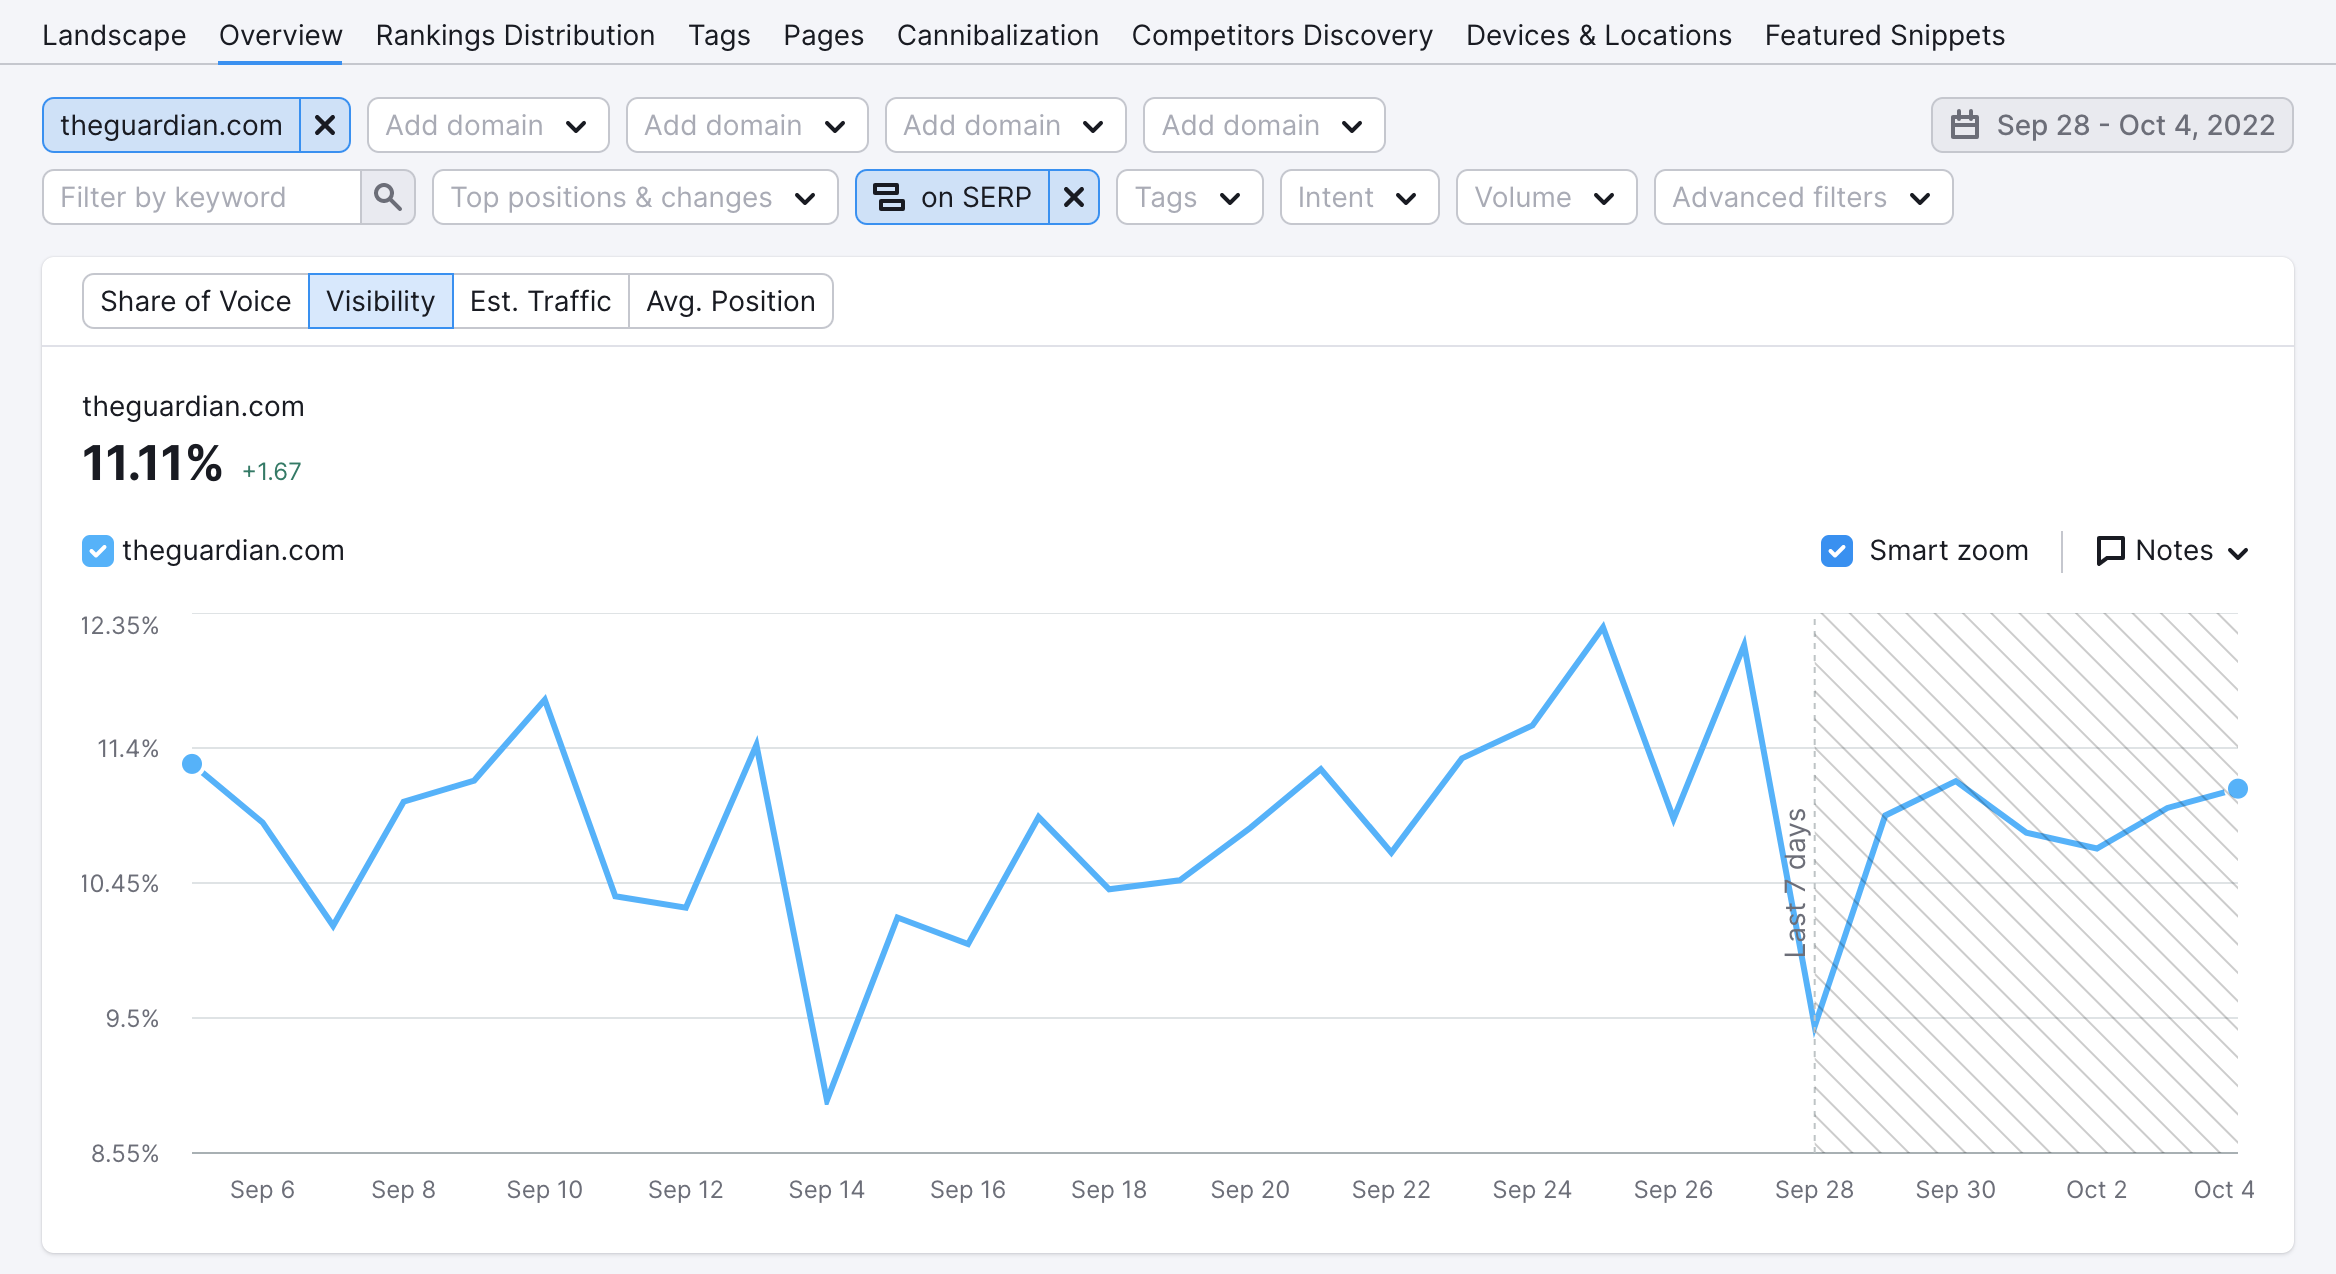Image resolution: width=2336 pixels, height=1274 pixels.
Task: Click the first data point on chart
Action: click(192, 764)
